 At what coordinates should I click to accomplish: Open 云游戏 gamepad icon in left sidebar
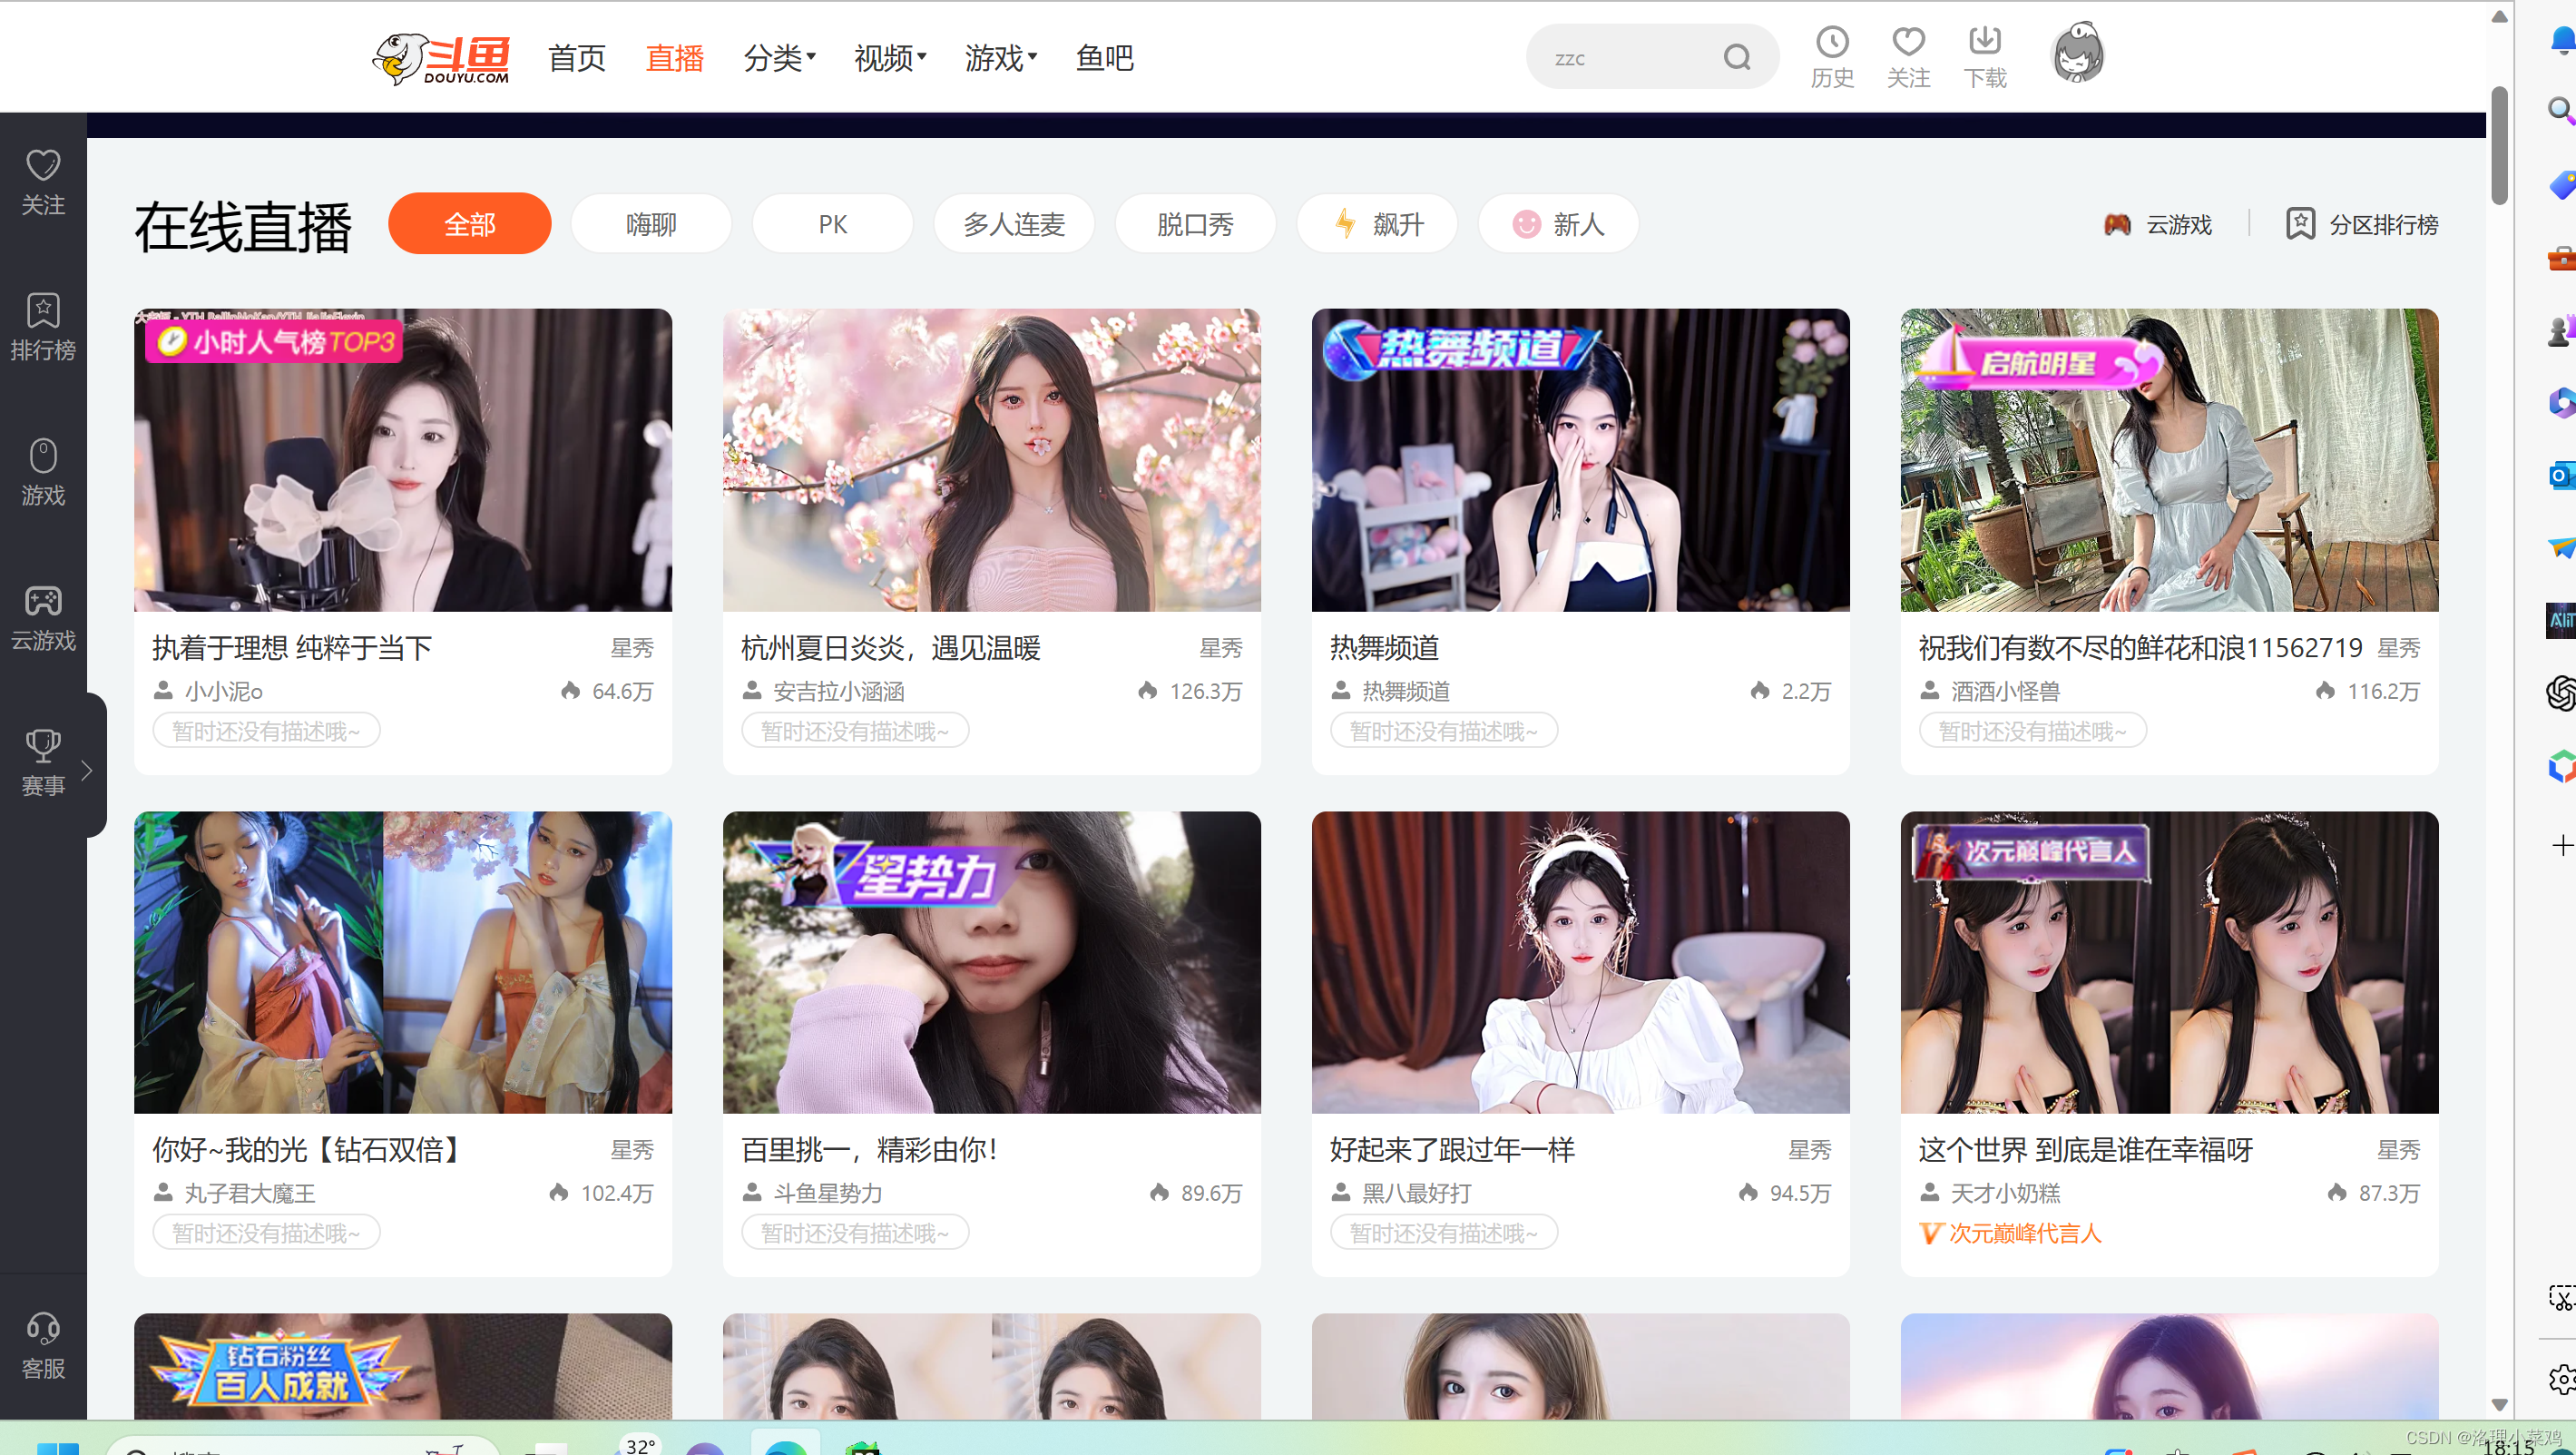tap(43, 617)
